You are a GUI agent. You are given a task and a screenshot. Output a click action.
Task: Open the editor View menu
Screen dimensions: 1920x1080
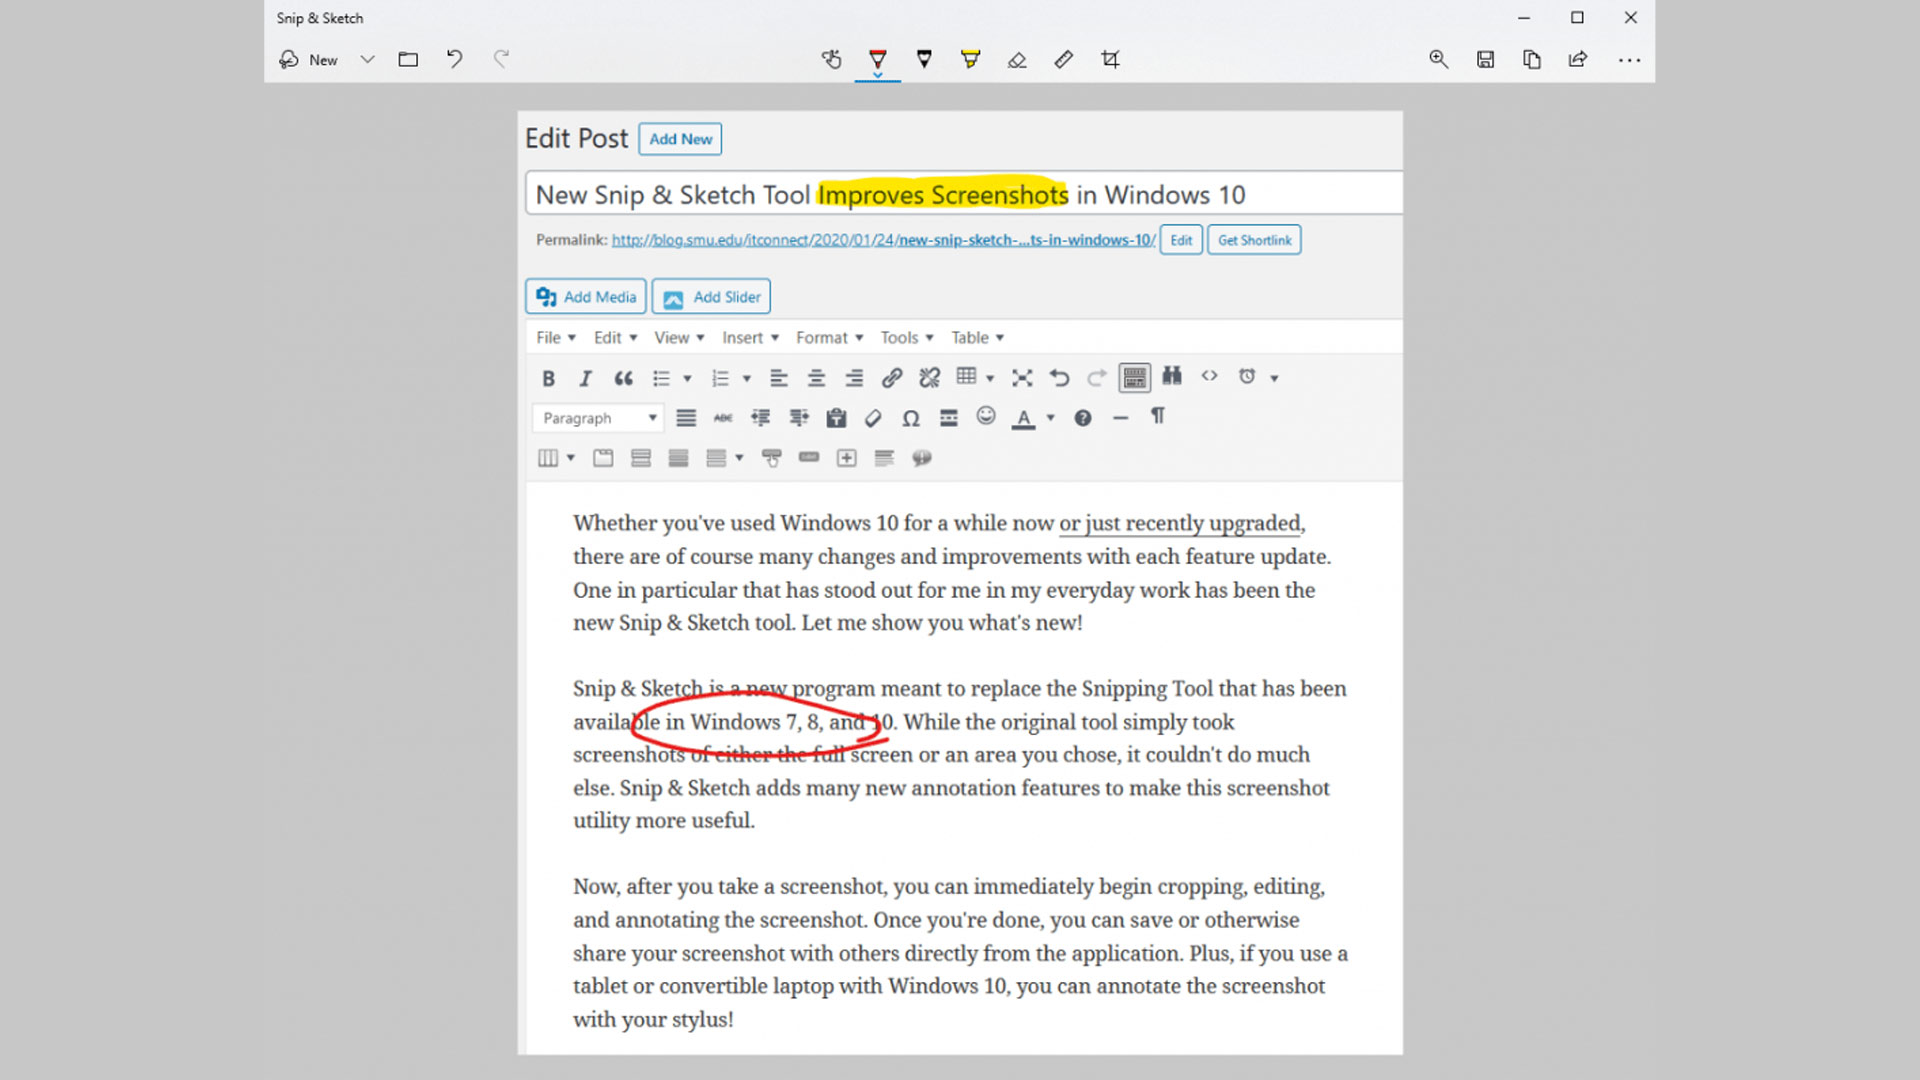point(679,338)
